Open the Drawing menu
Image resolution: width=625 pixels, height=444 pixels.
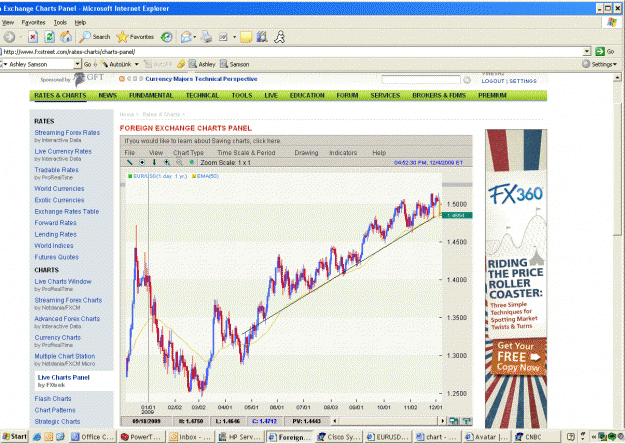tap(306, 153)
